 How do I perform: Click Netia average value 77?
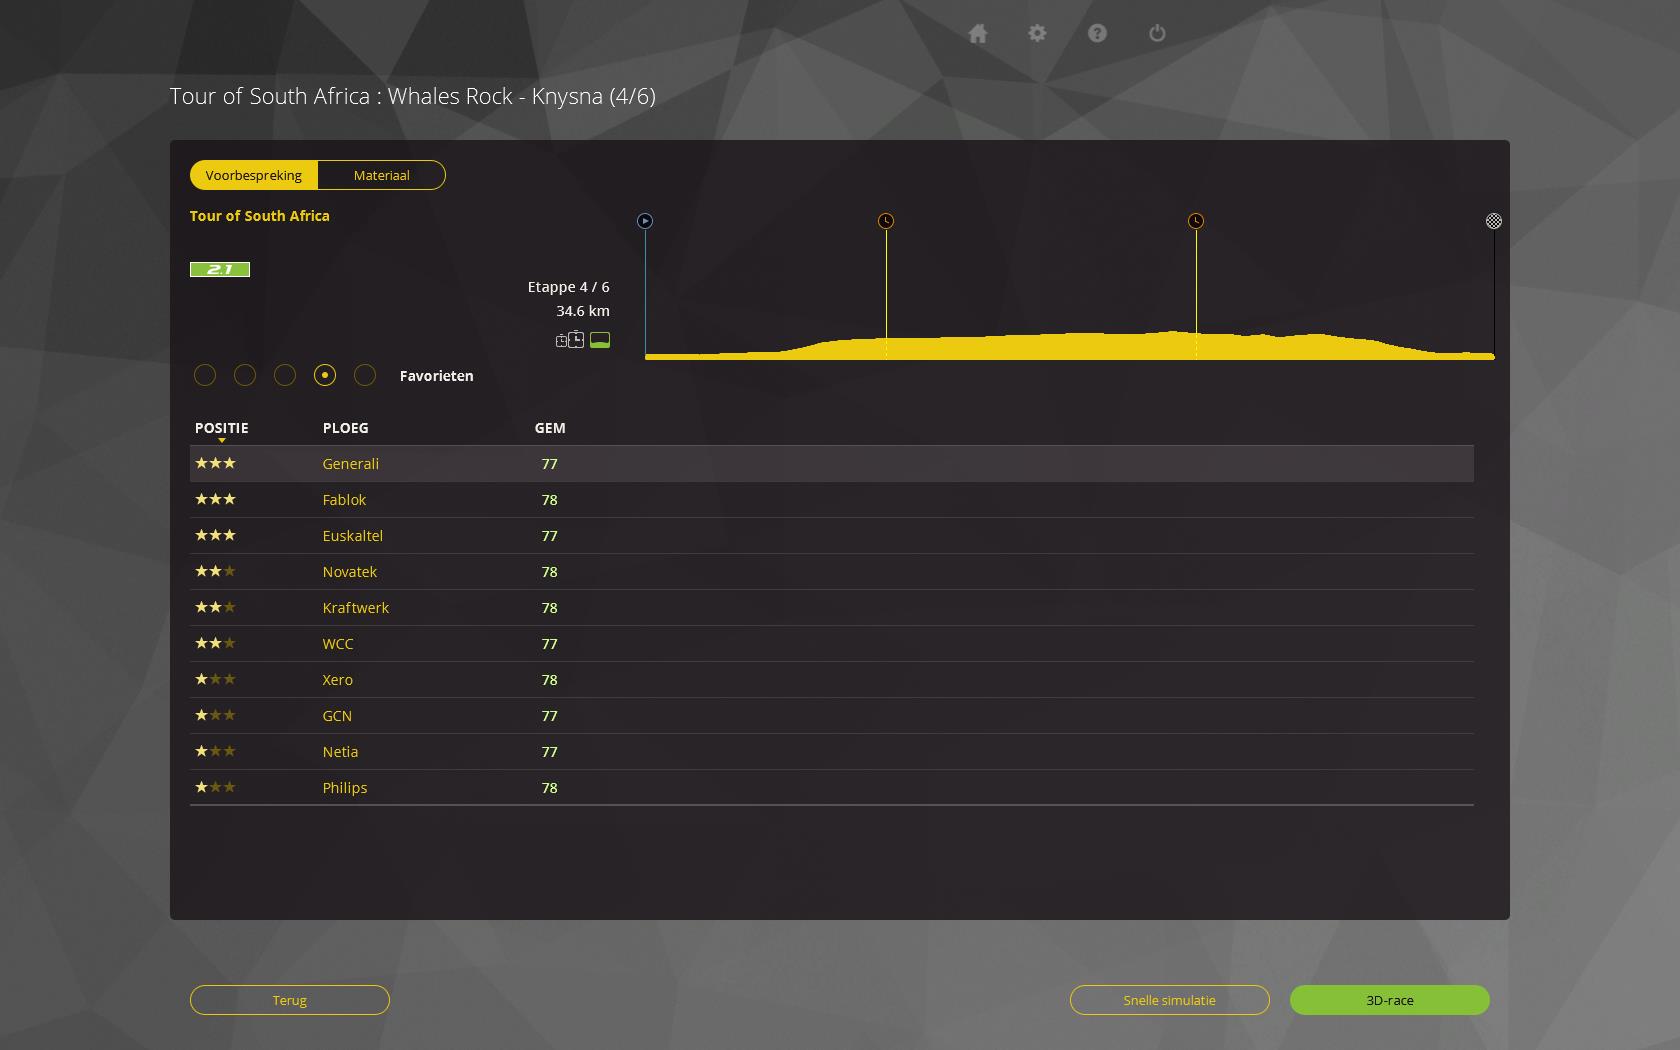coord(550,752)
